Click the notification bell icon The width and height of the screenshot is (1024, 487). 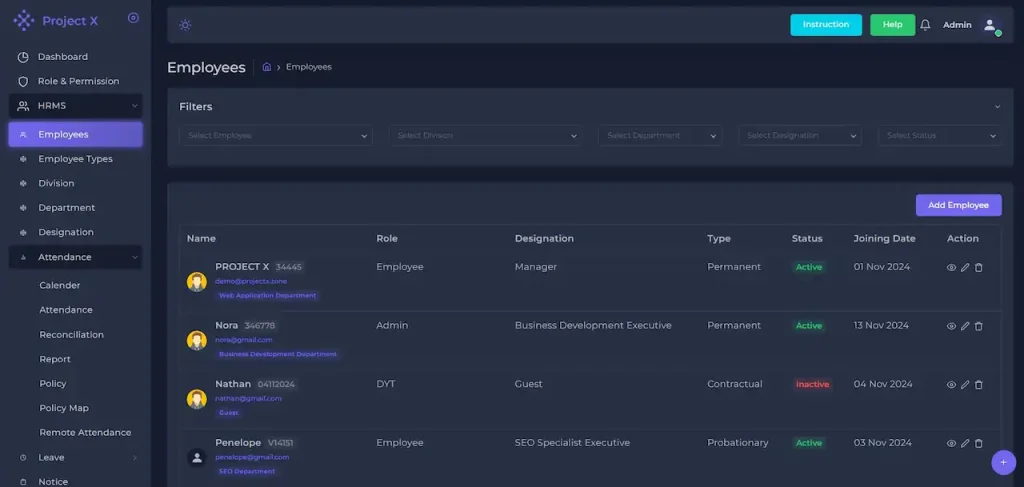click(925, 25)
